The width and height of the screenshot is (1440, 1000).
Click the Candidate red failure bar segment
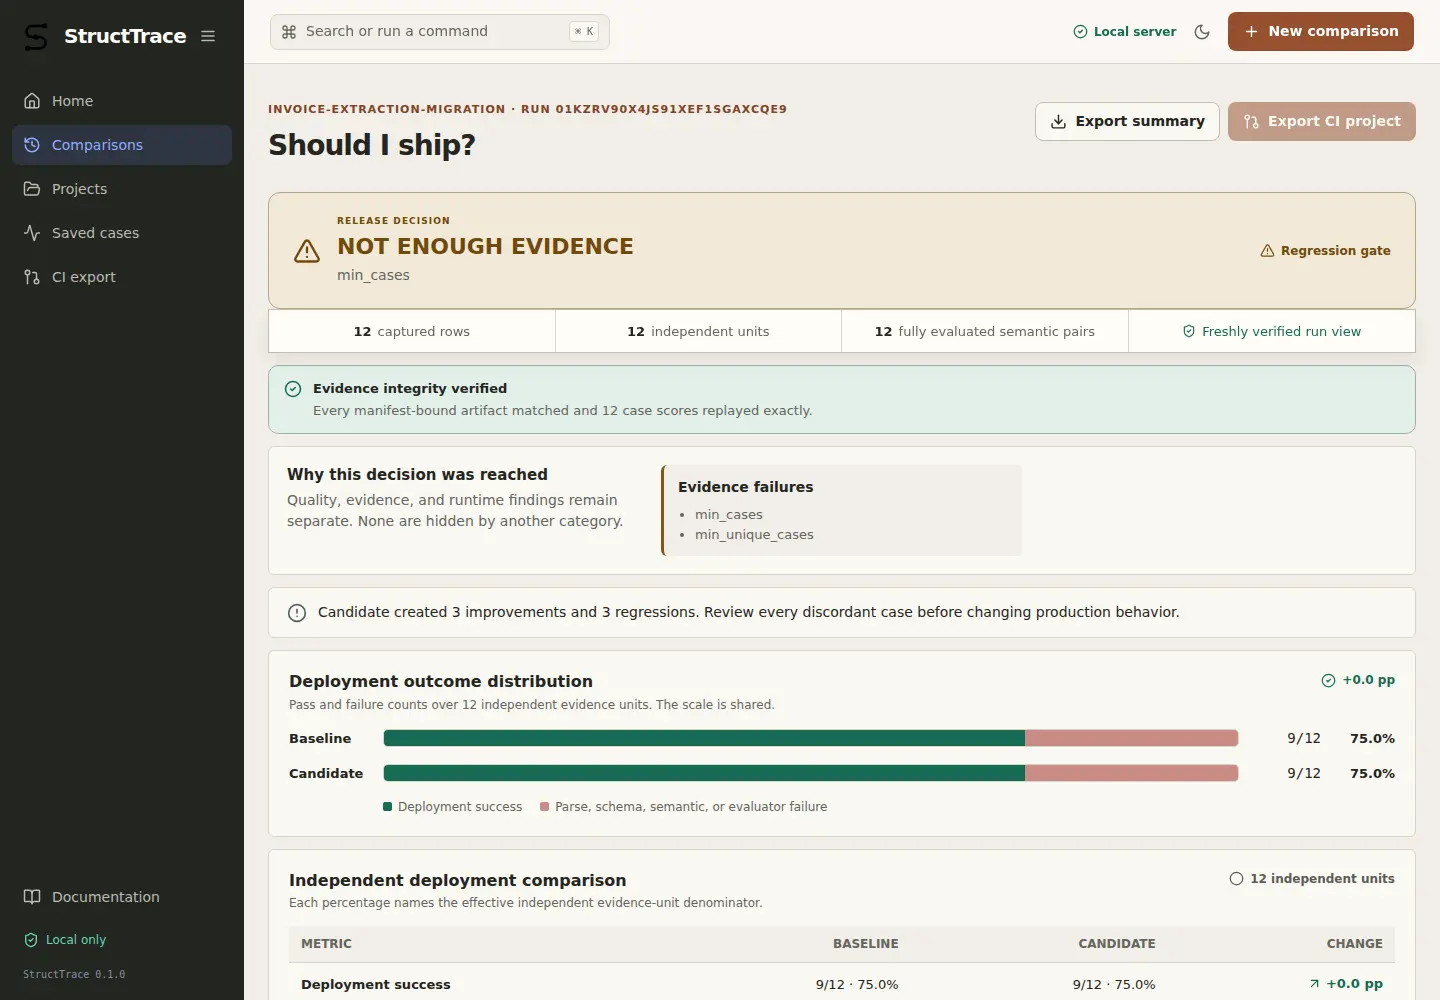[1132, 773]
